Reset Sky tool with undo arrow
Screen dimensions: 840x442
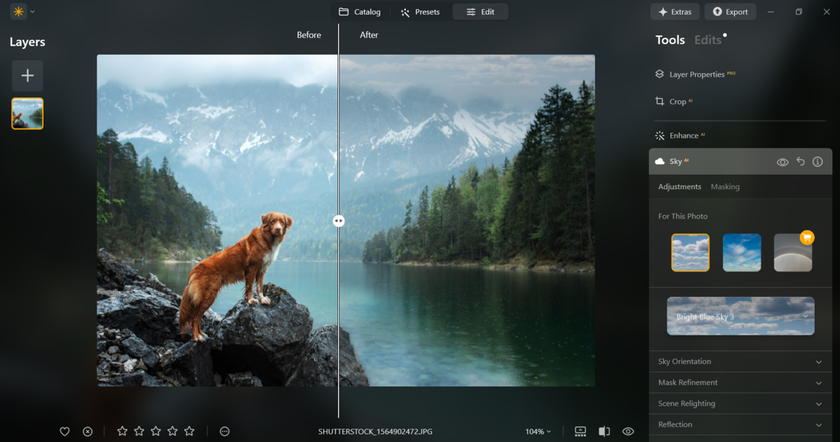800,162
